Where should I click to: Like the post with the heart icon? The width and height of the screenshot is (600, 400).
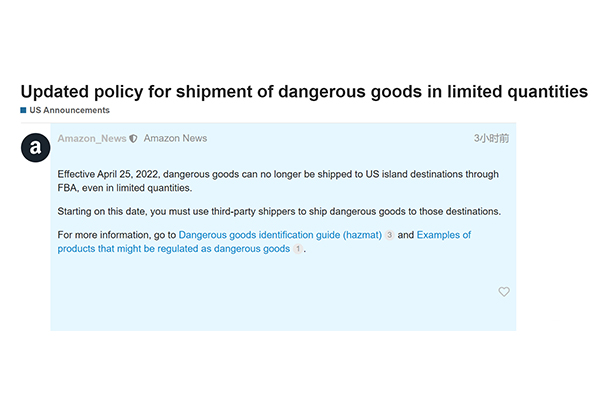click(x=504, y=292)
